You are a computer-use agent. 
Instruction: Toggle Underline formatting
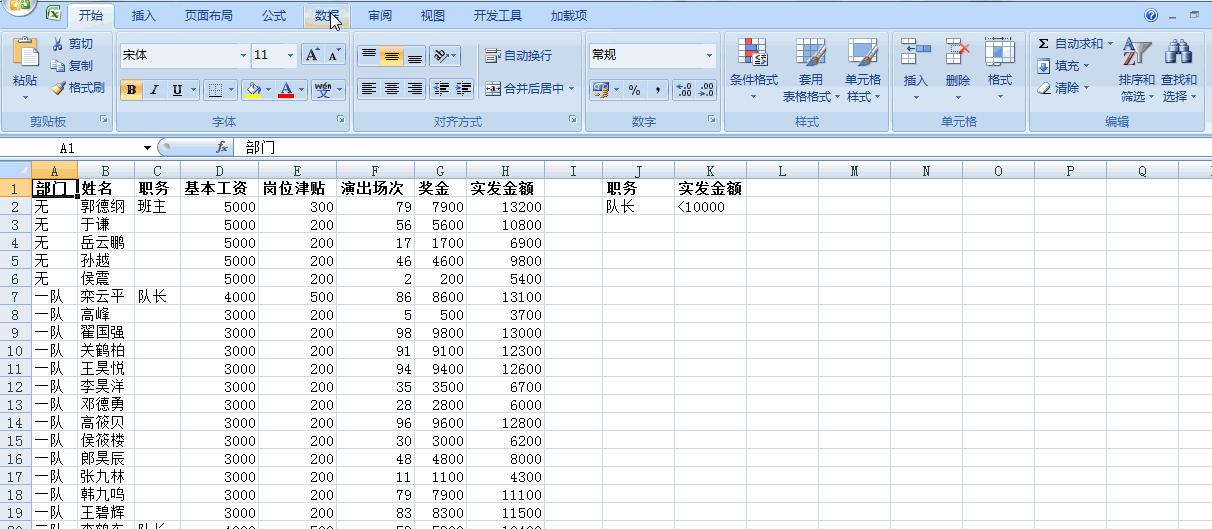(177, 90)
